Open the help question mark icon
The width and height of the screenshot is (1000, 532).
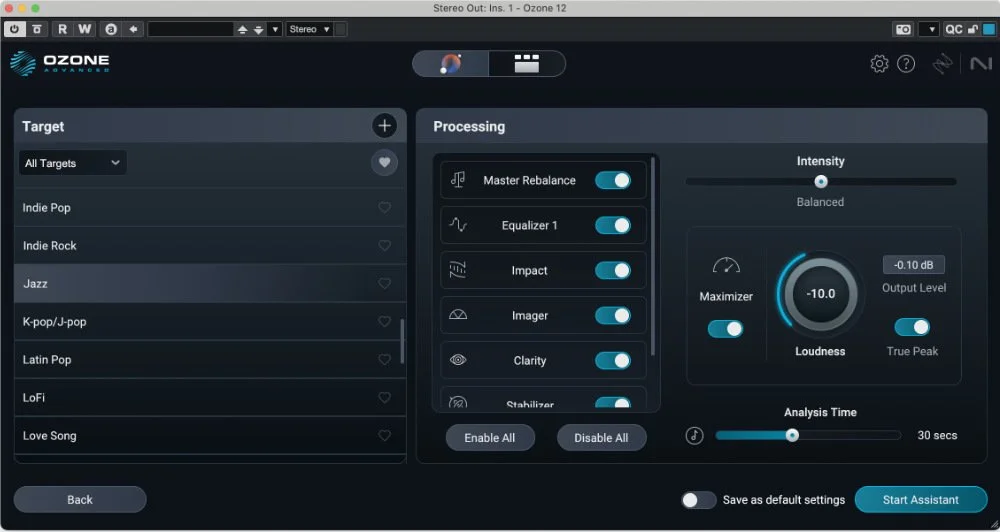[906, 64]
